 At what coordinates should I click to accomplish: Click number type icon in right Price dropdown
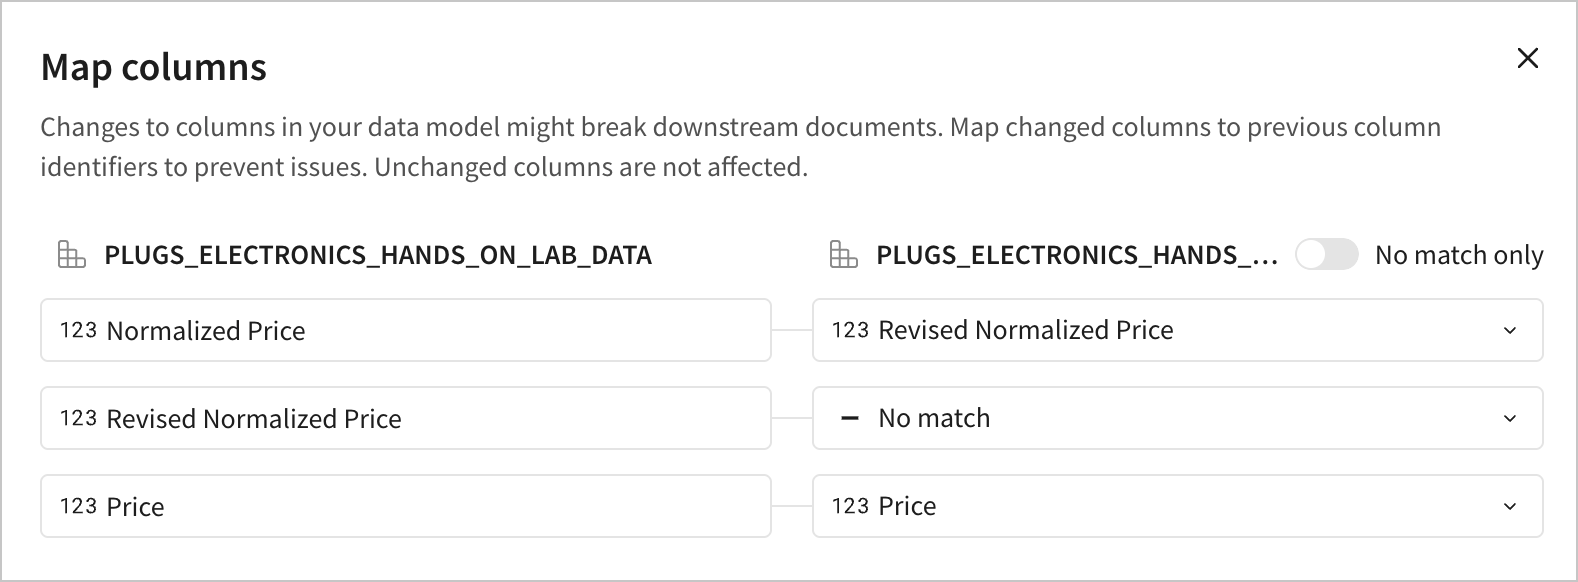point(850,506)
